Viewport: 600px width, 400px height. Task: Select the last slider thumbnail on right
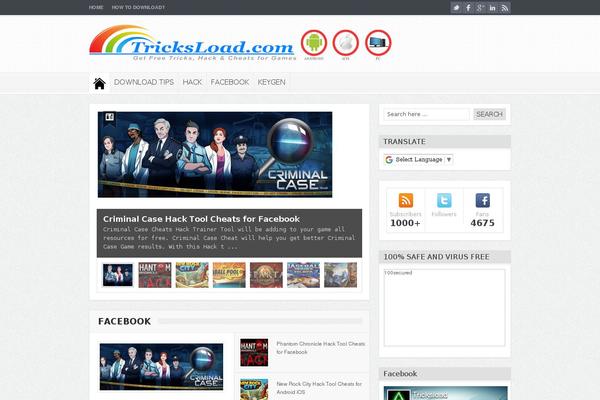341,275
